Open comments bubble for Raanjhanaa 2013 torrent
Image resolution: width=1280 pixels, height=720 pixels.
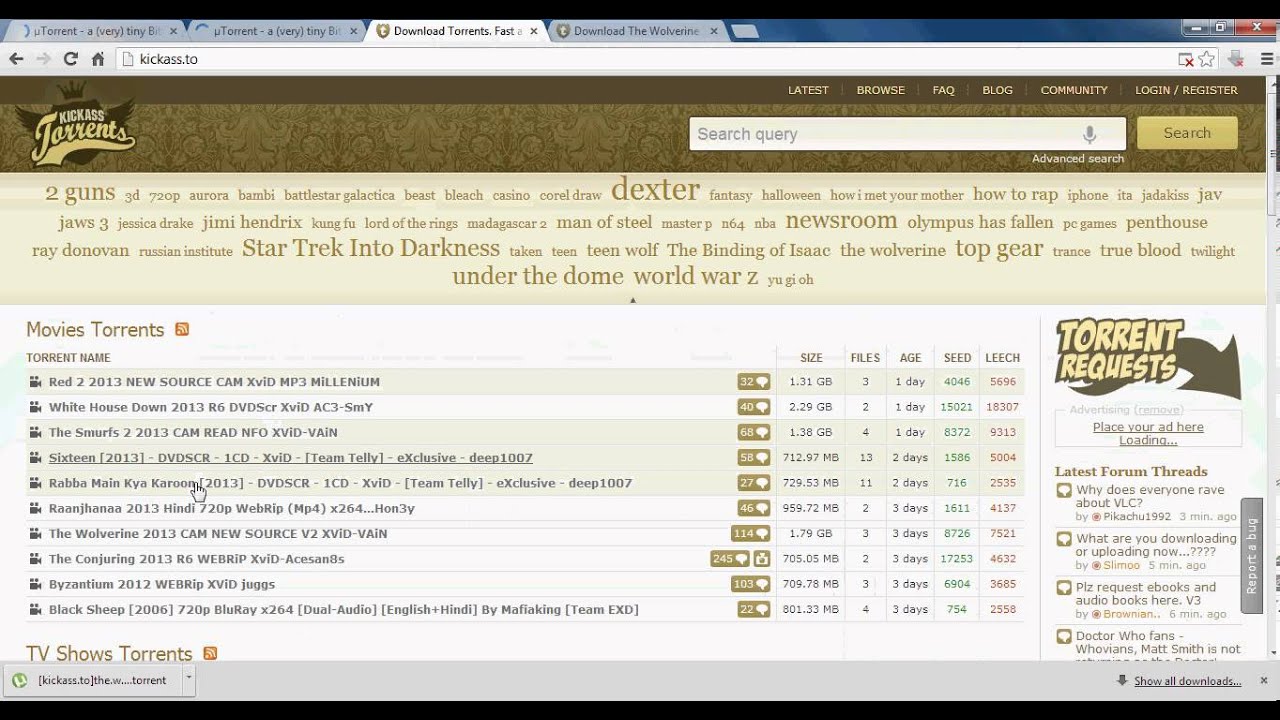[x=754, y=508]
